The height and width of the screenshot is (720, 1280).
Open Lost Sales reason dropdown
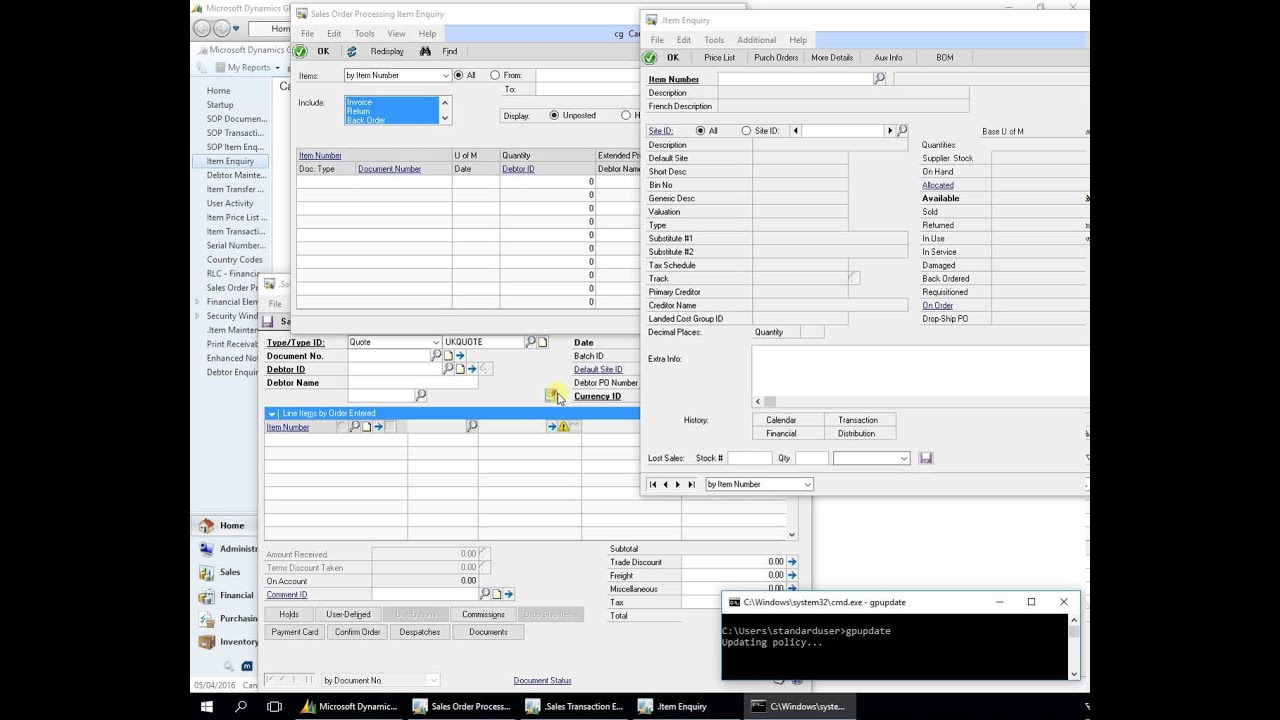click(x=903, y=458)
